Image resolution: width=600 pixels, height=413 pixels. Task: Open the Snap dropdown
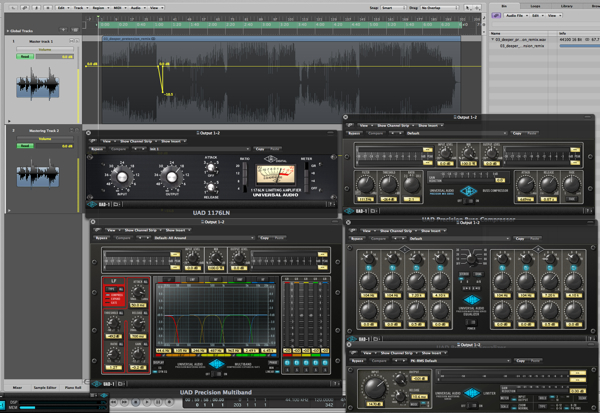[x=393, y=8]
